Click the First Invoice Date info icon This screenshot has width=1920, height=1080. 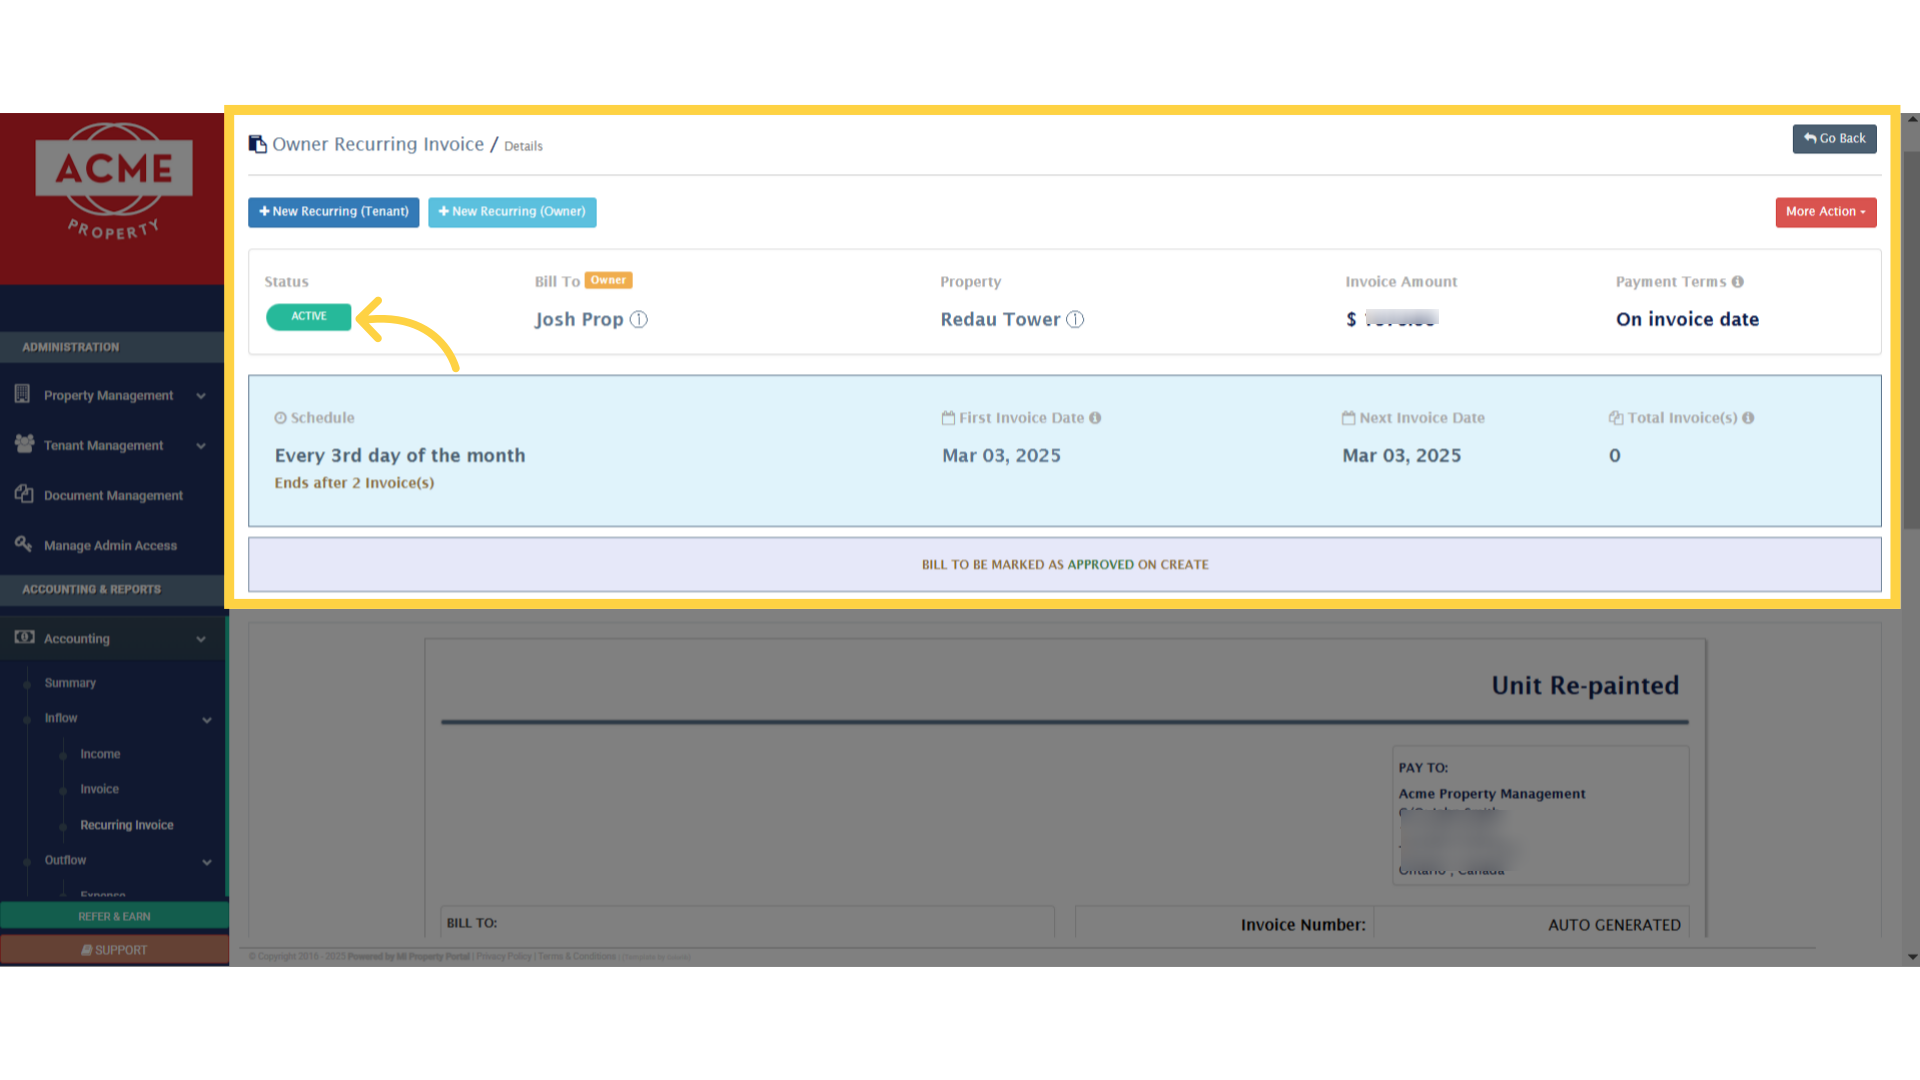1095,418
